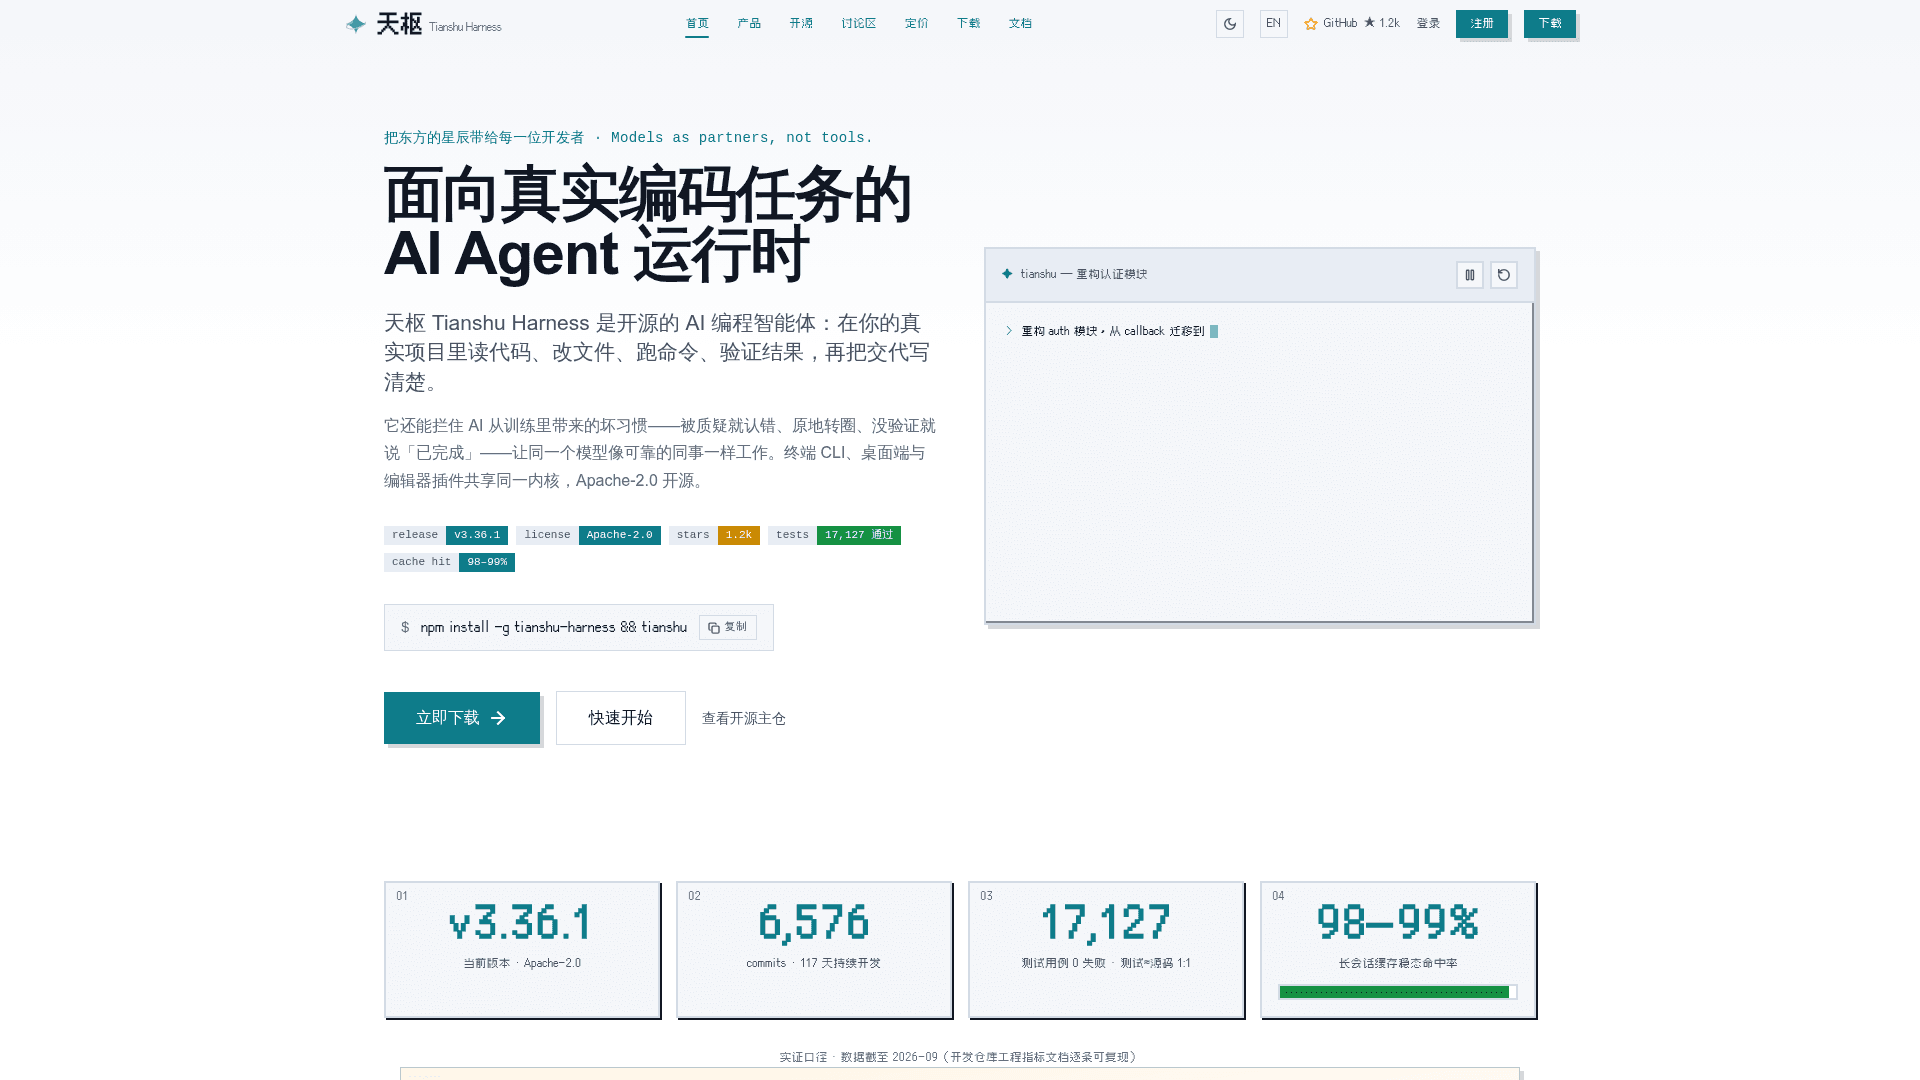Click the tests 17,127 通过 badge

tap(834, 535)
